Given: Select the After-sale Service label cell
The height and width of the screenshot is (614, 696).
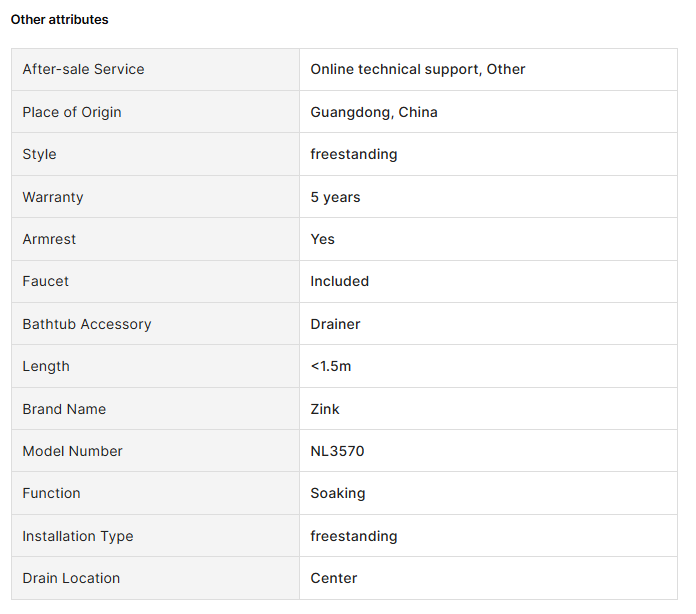Looking at the screenshot, I should [155, 70].
